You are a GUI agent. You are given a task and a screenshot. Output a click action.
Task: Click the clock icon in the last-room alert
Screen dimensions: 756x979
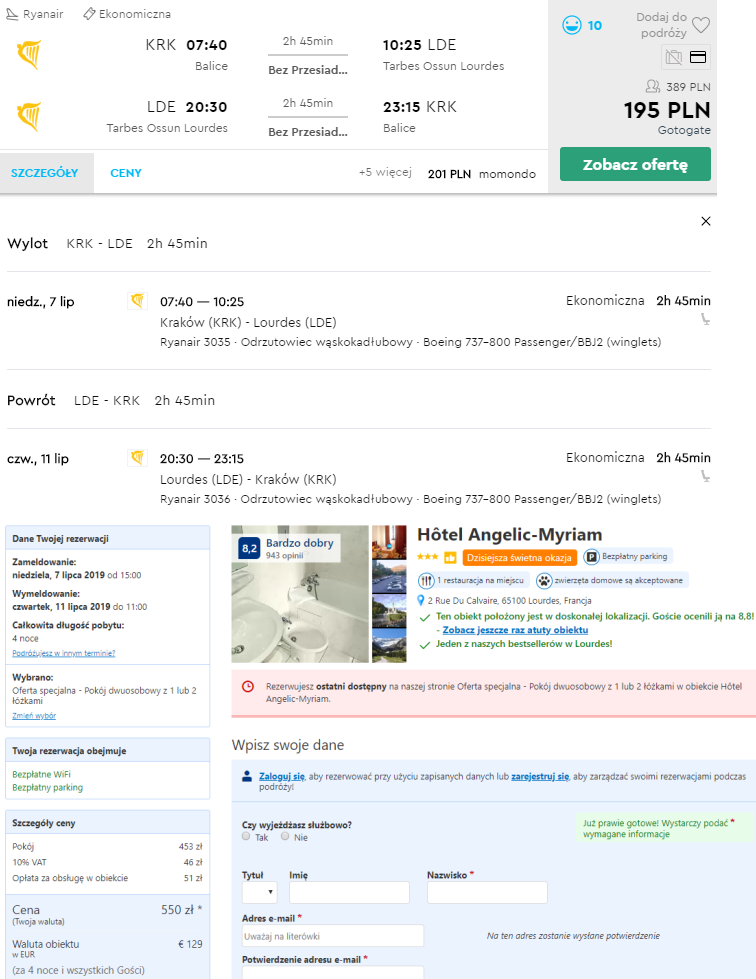pos(248,687)
